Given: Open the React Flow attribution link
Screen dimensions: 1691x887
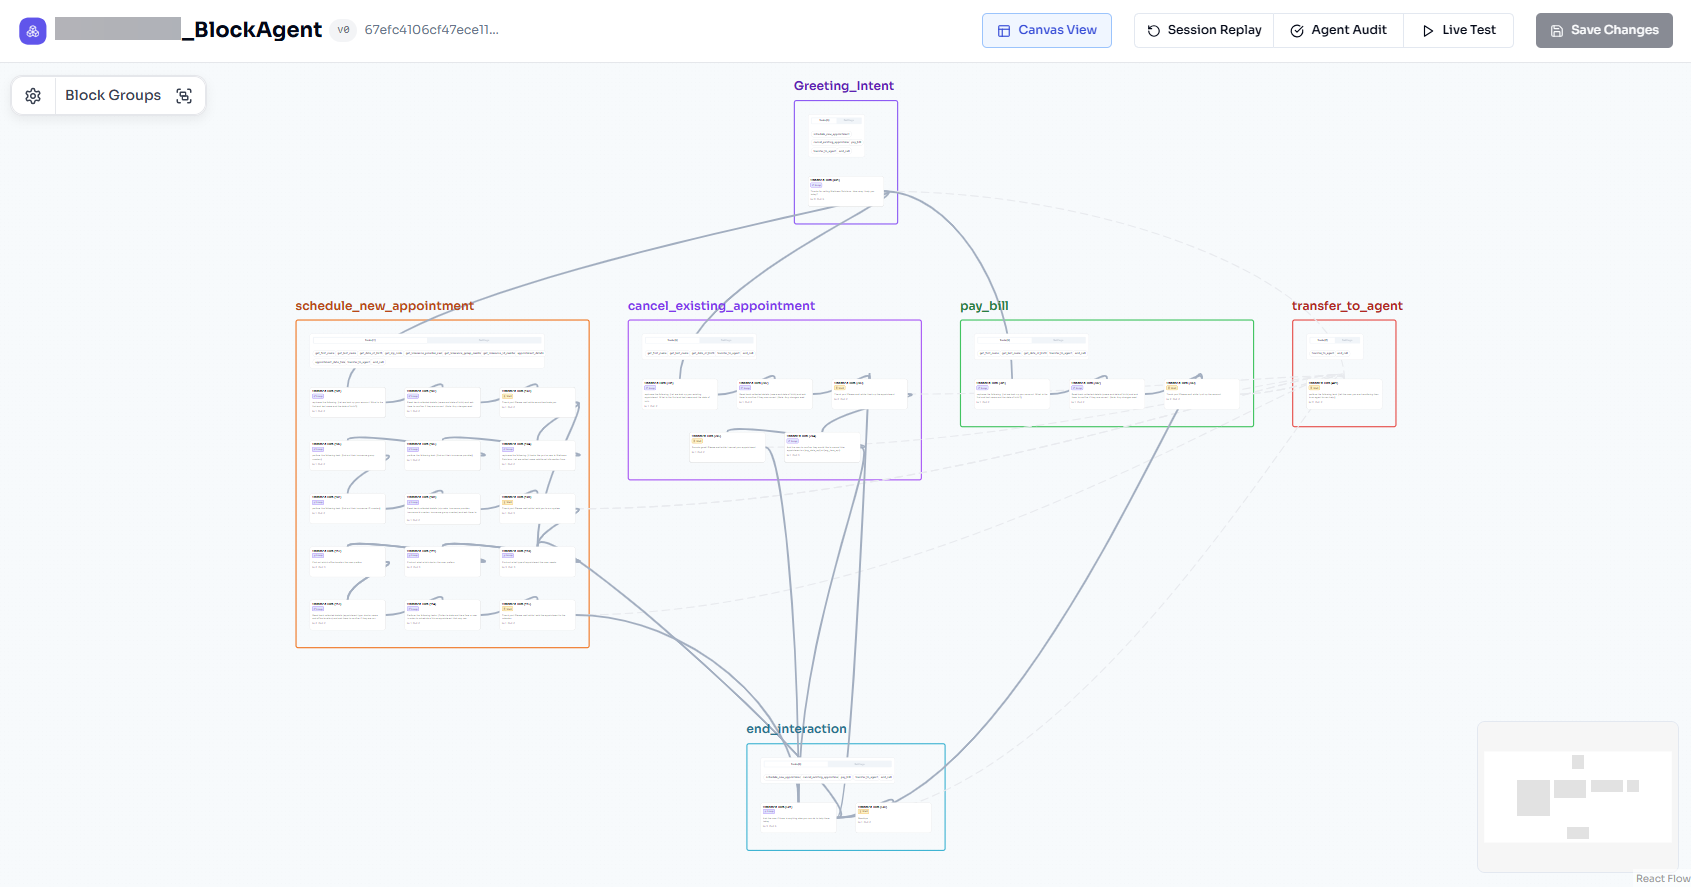Looking at the screenshot, I should pos(1662,879).
